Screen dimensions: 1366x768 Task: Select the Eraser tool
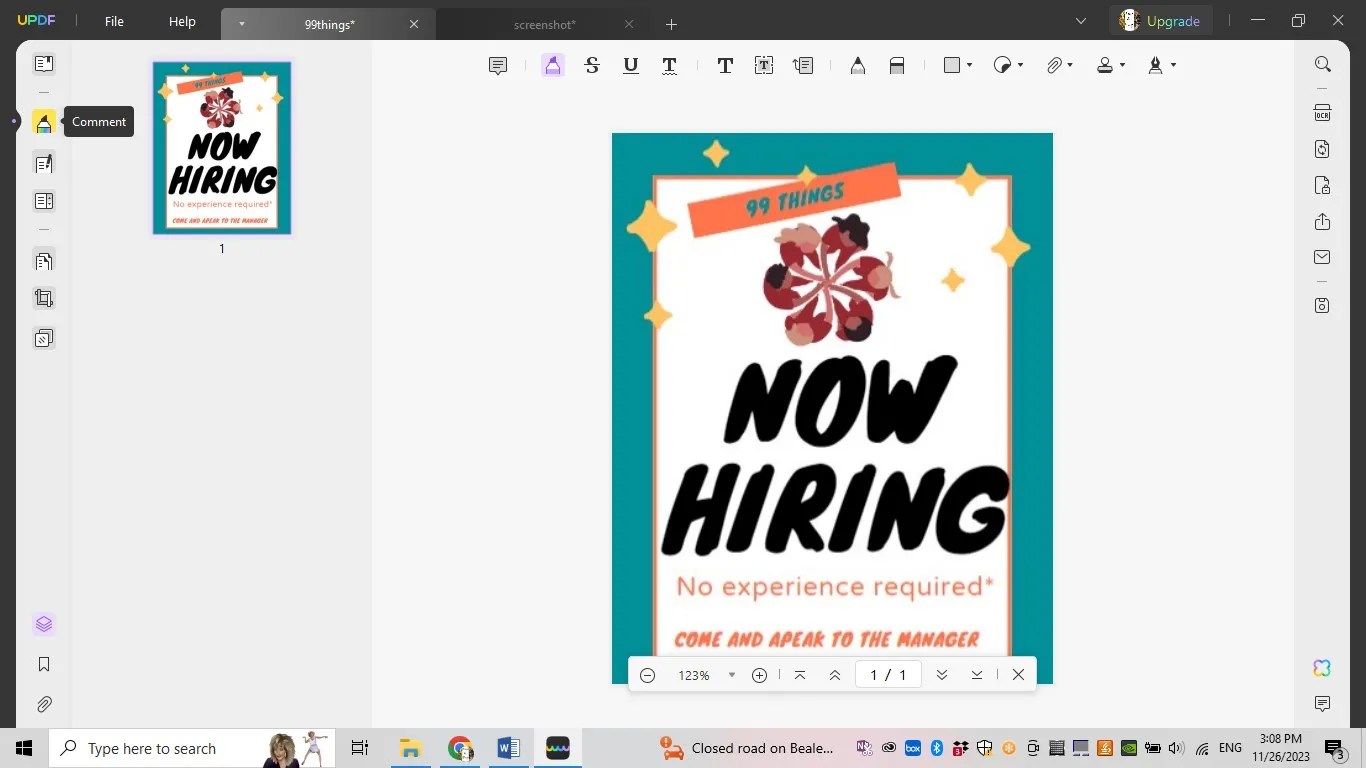(x=897, y=65)
